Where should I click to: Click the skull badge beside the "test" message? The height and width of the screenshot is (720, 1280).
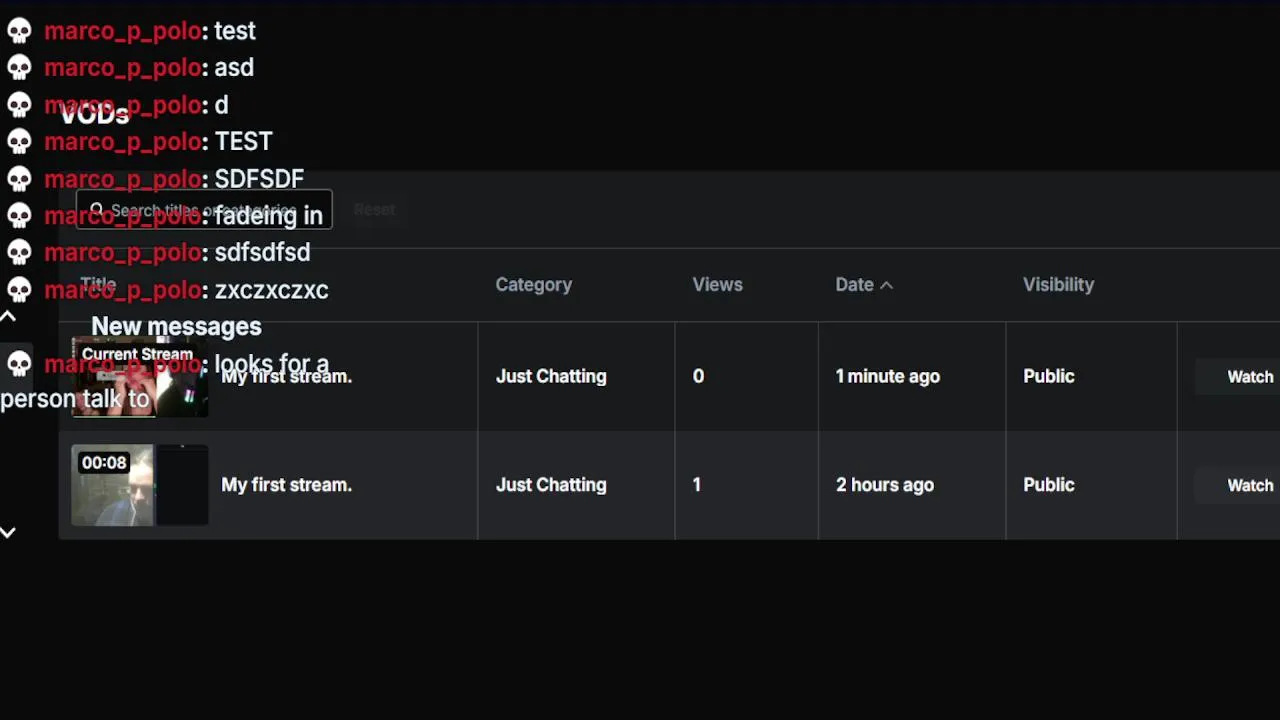(x=19, y=31)
